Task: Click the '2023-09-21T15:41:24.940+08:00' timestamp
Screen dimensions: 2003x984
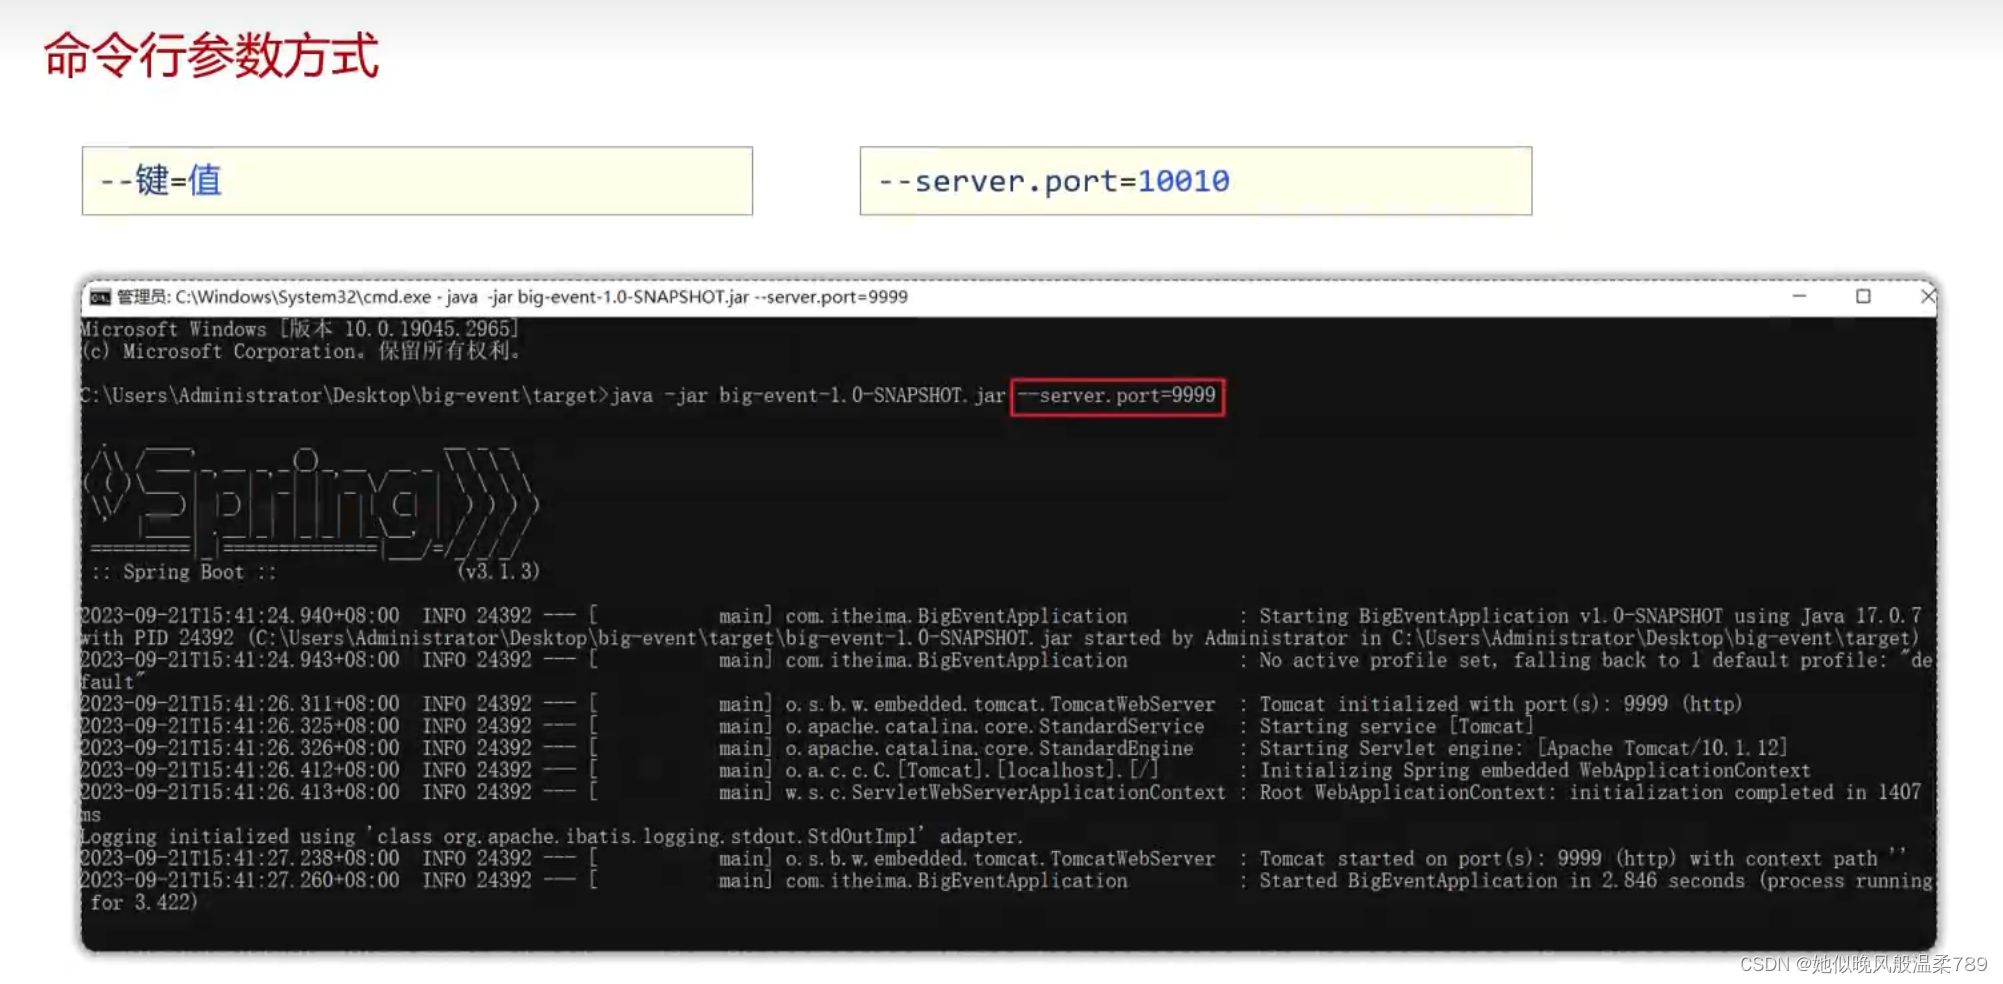Action: (x=240, y=616)
